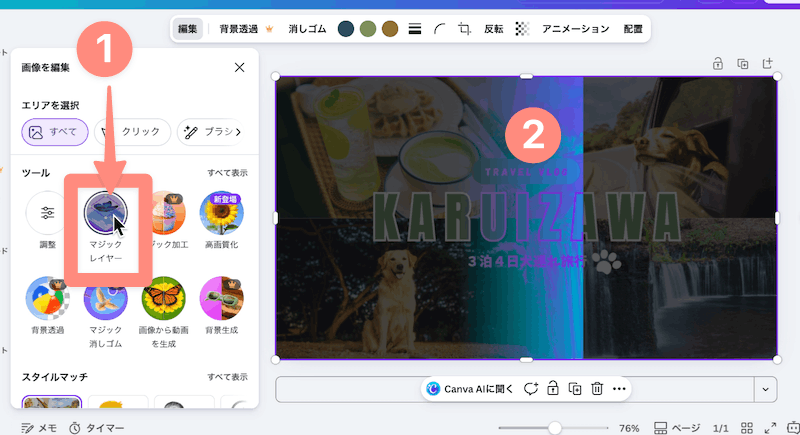Click the comment bubble icon in floating bar
This screenshot has width=800, height=435.
tap(531, 389)
